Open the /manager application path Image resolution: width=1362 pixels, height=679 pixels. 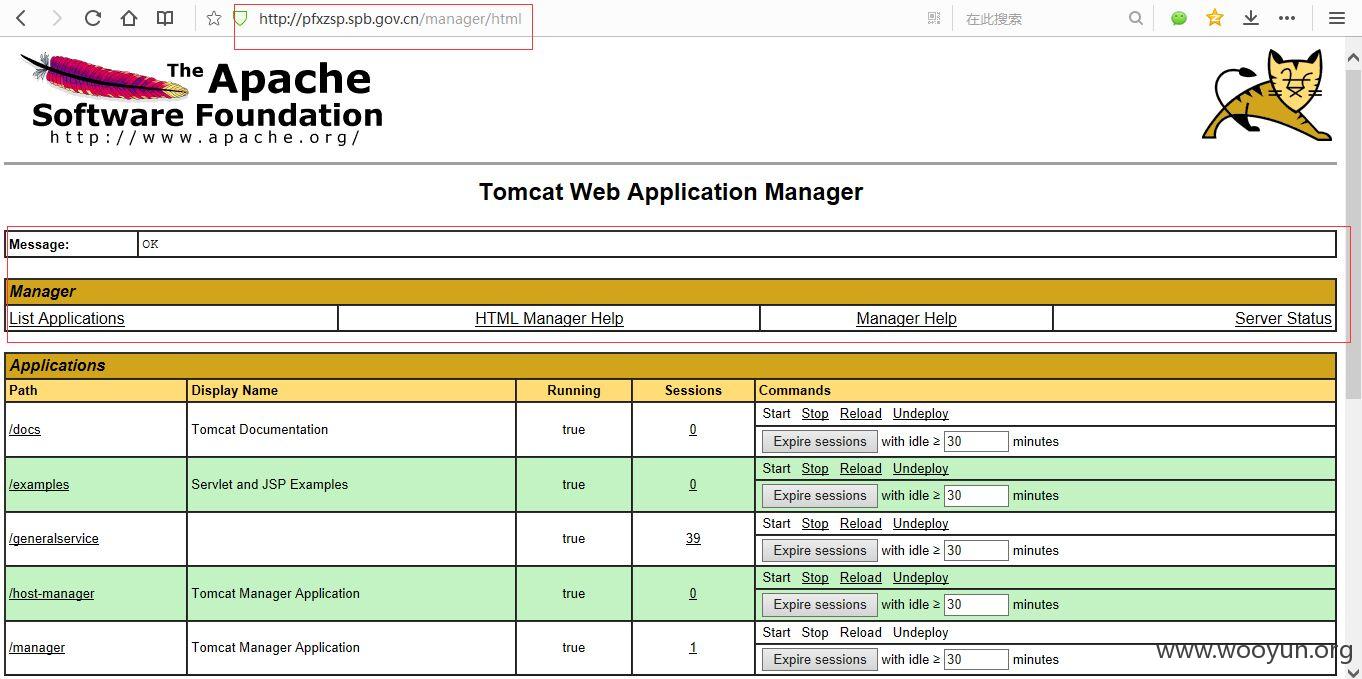pos(37,647)
